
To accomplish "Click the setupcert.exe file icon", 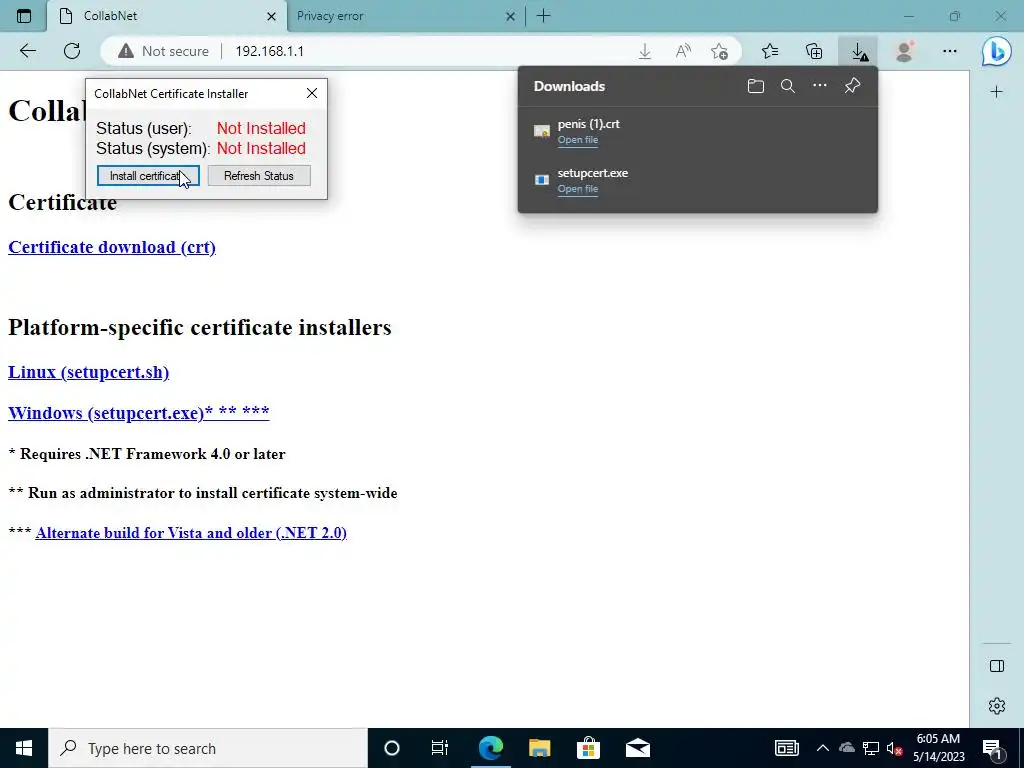I will (541, 180).
